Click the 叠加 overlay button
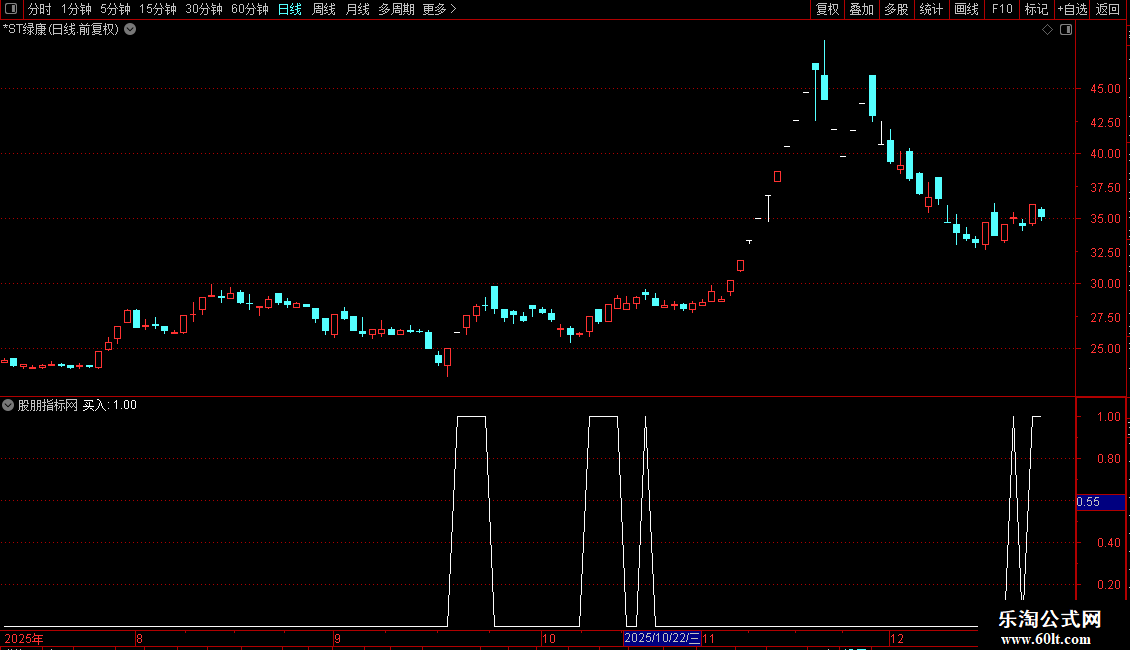The width and height of the screenshot is (1130, 650). pyautogui.click(x=862, y=9)
